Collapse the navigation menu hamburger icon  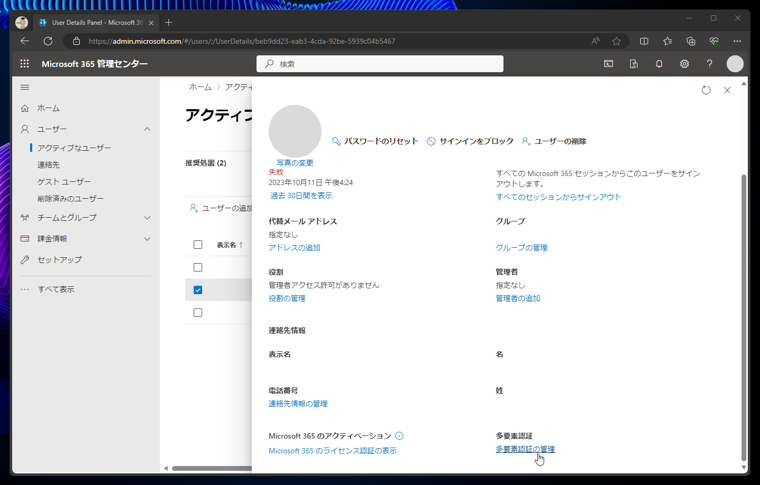(x=25, y=87)
